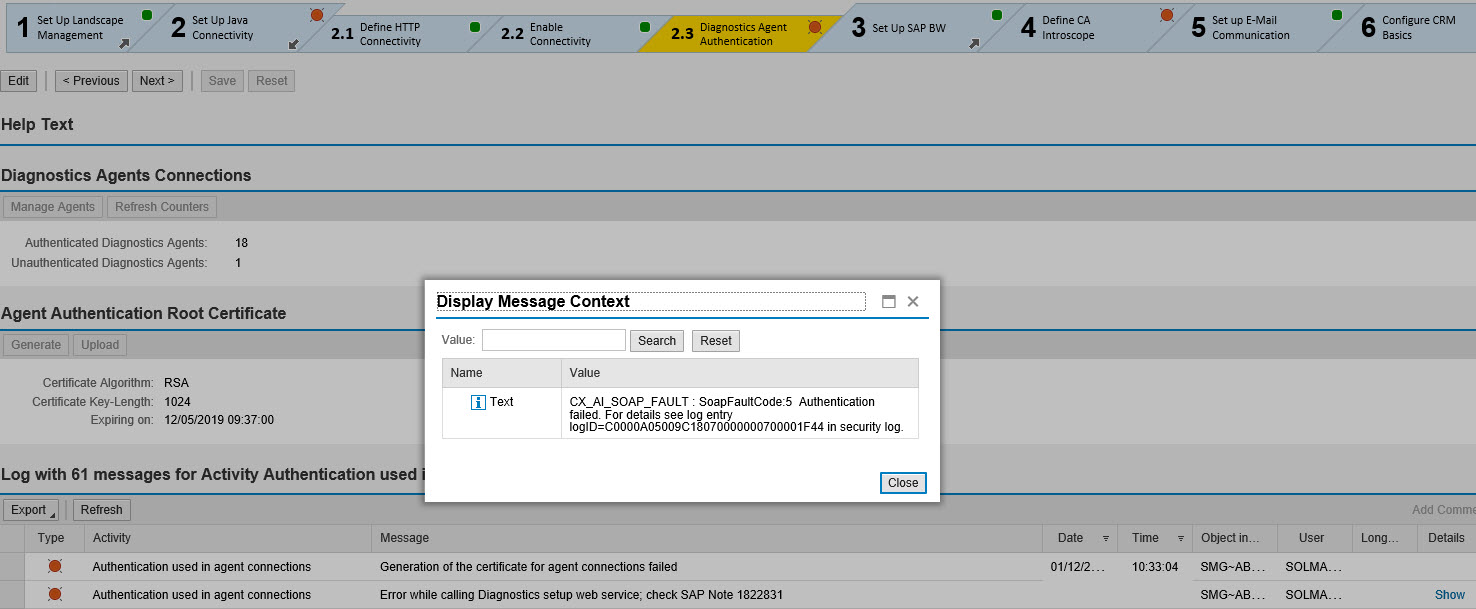This screenshot has width=1476, height=609.
Task: Click Reset button in message context dialog
Action: pos(716,341)
